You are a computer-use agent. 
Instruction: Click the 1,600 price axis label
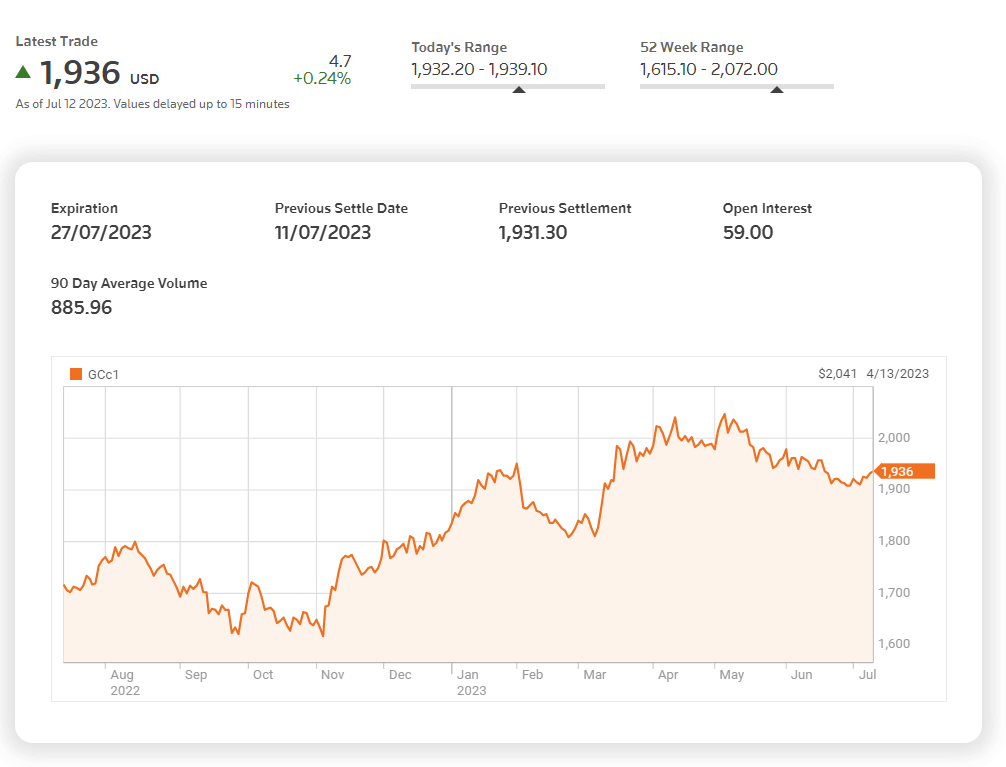point(896,644)
